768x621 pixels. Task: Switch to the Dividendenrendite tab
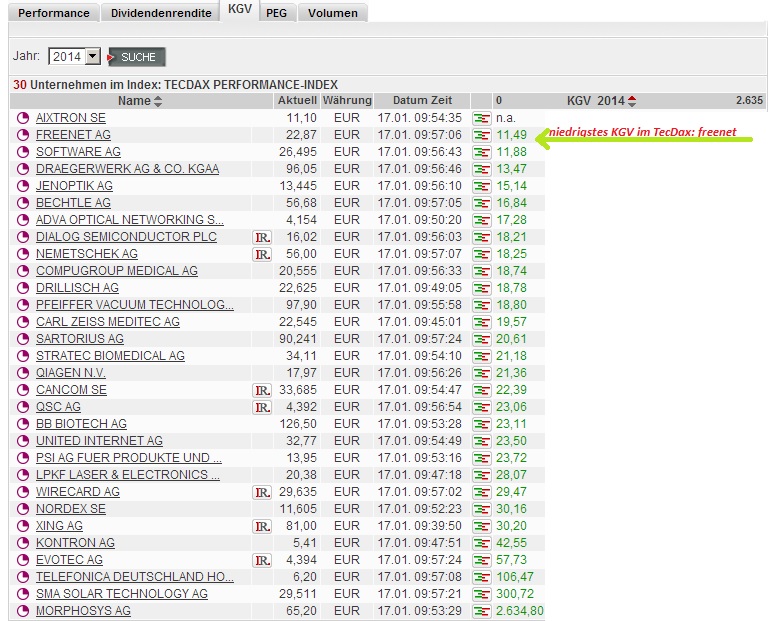(x=161, y=13)
